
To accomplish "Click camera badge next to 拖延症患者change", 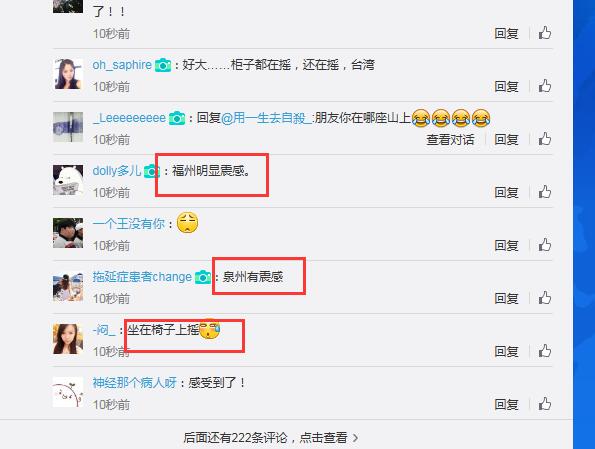I will point(203,277).
